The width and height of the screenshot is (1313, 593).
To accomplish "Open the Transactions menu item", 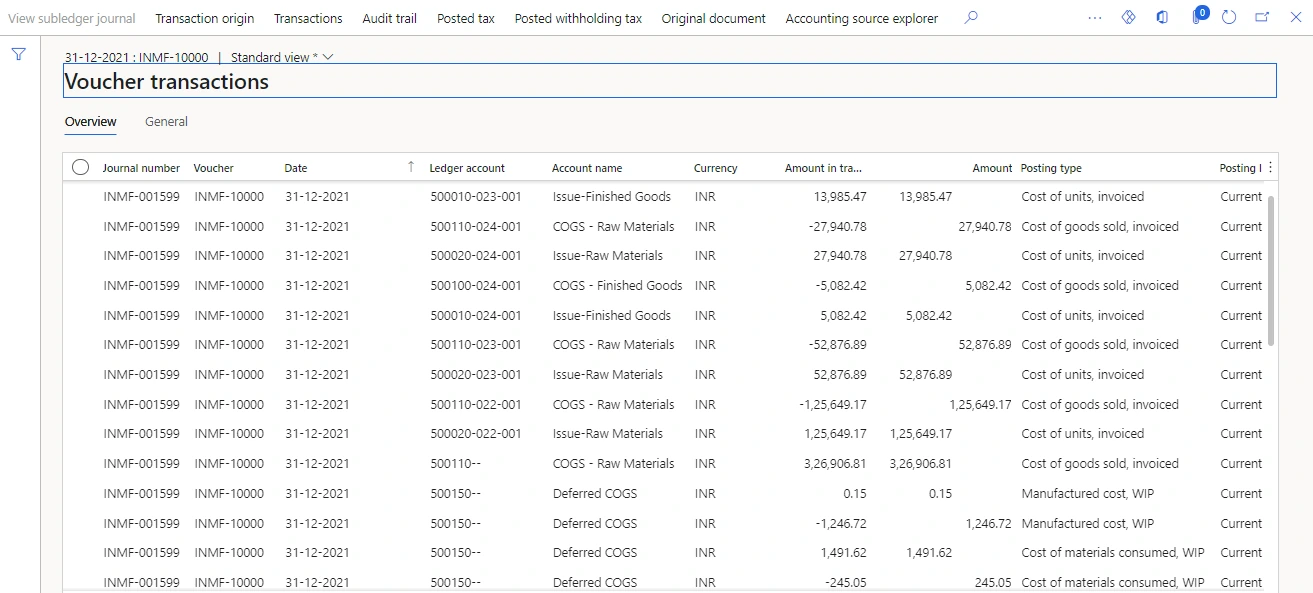I will click(308, 18).
